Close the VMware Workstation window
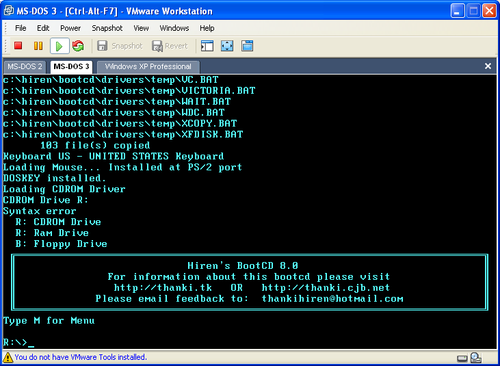 coord(489,11)
